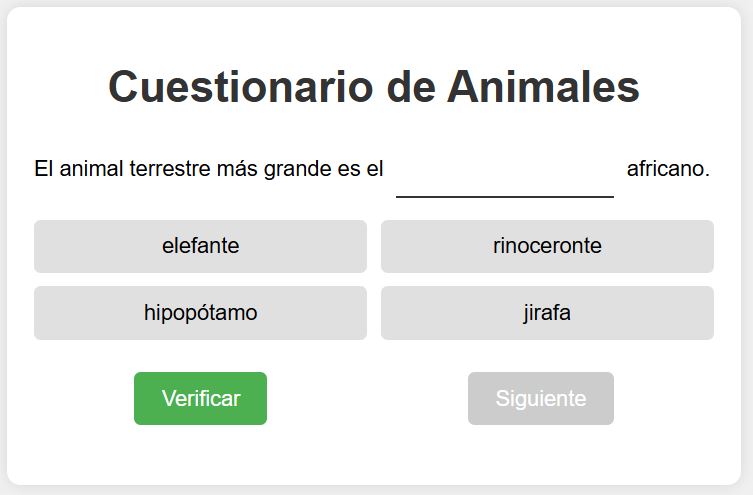Tap the jirafa word tile
Screen dimensions: 753x495
[547, 313]
